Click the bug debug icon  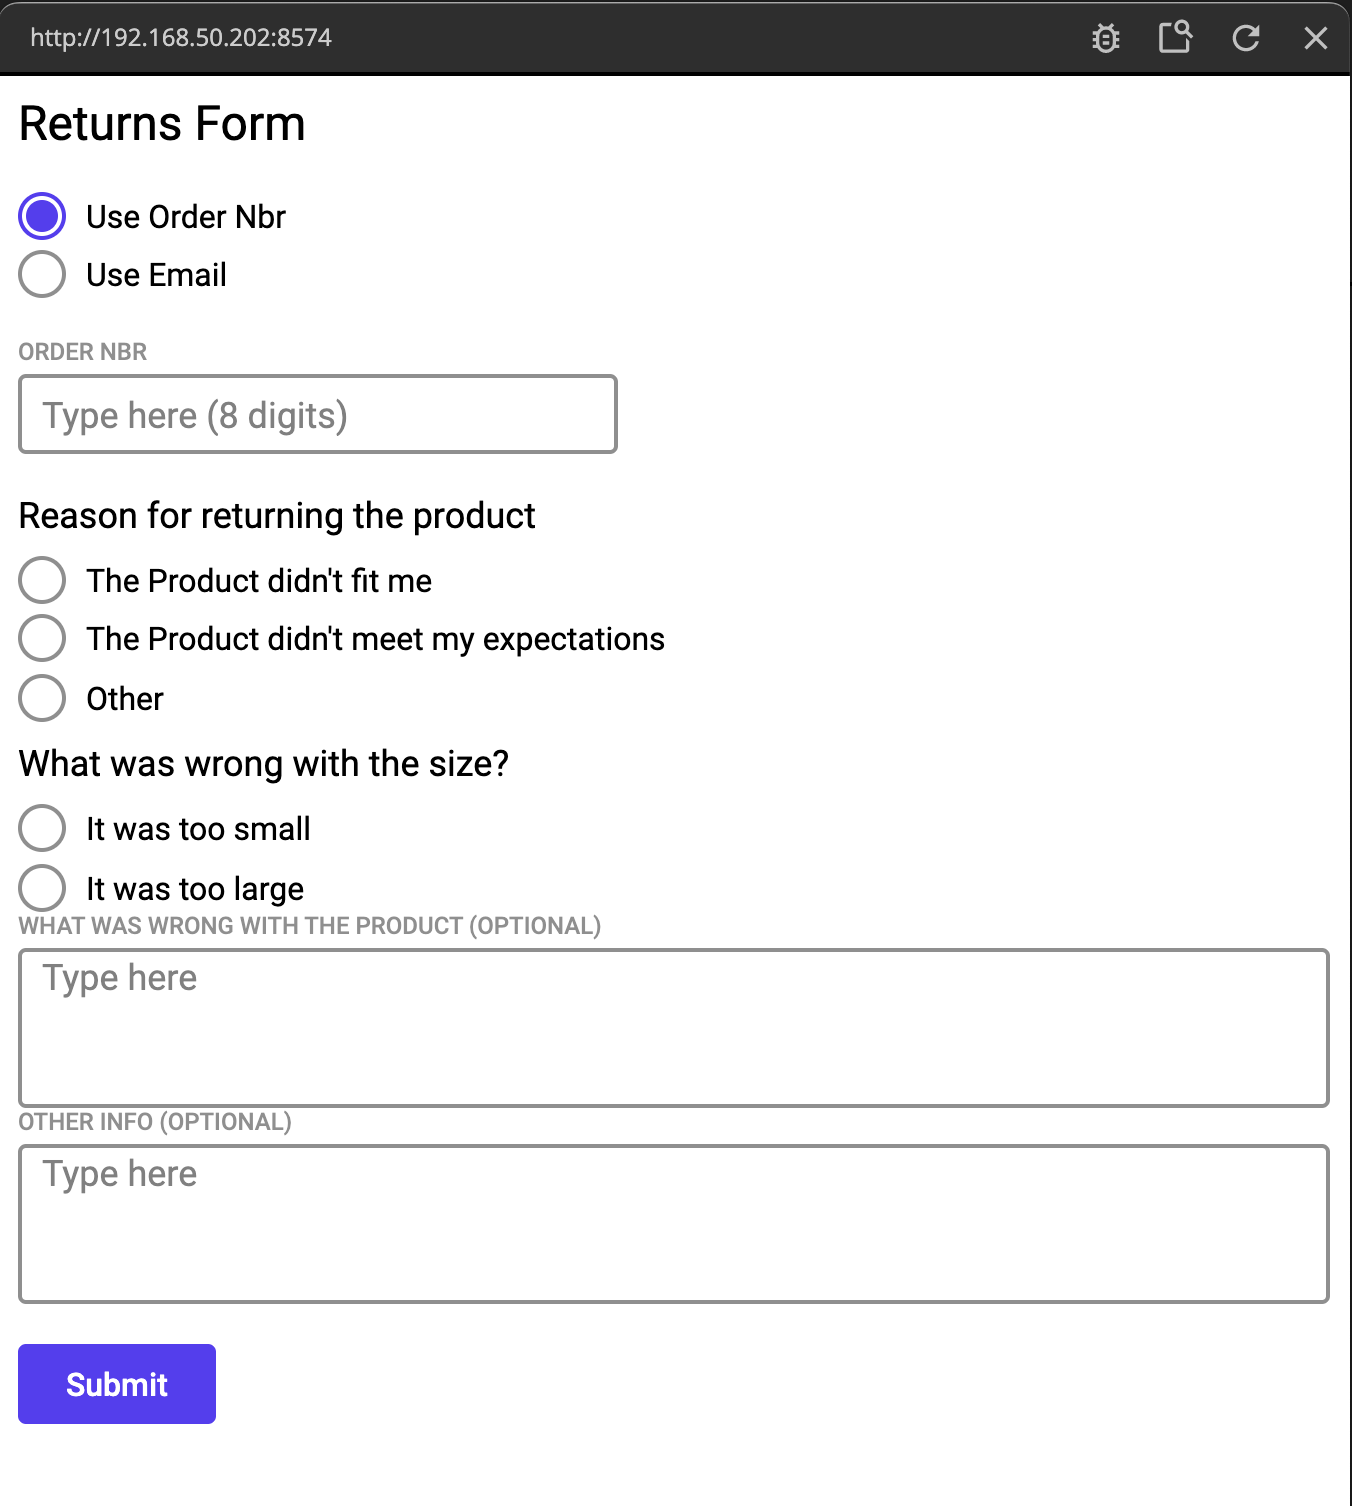1106,38
